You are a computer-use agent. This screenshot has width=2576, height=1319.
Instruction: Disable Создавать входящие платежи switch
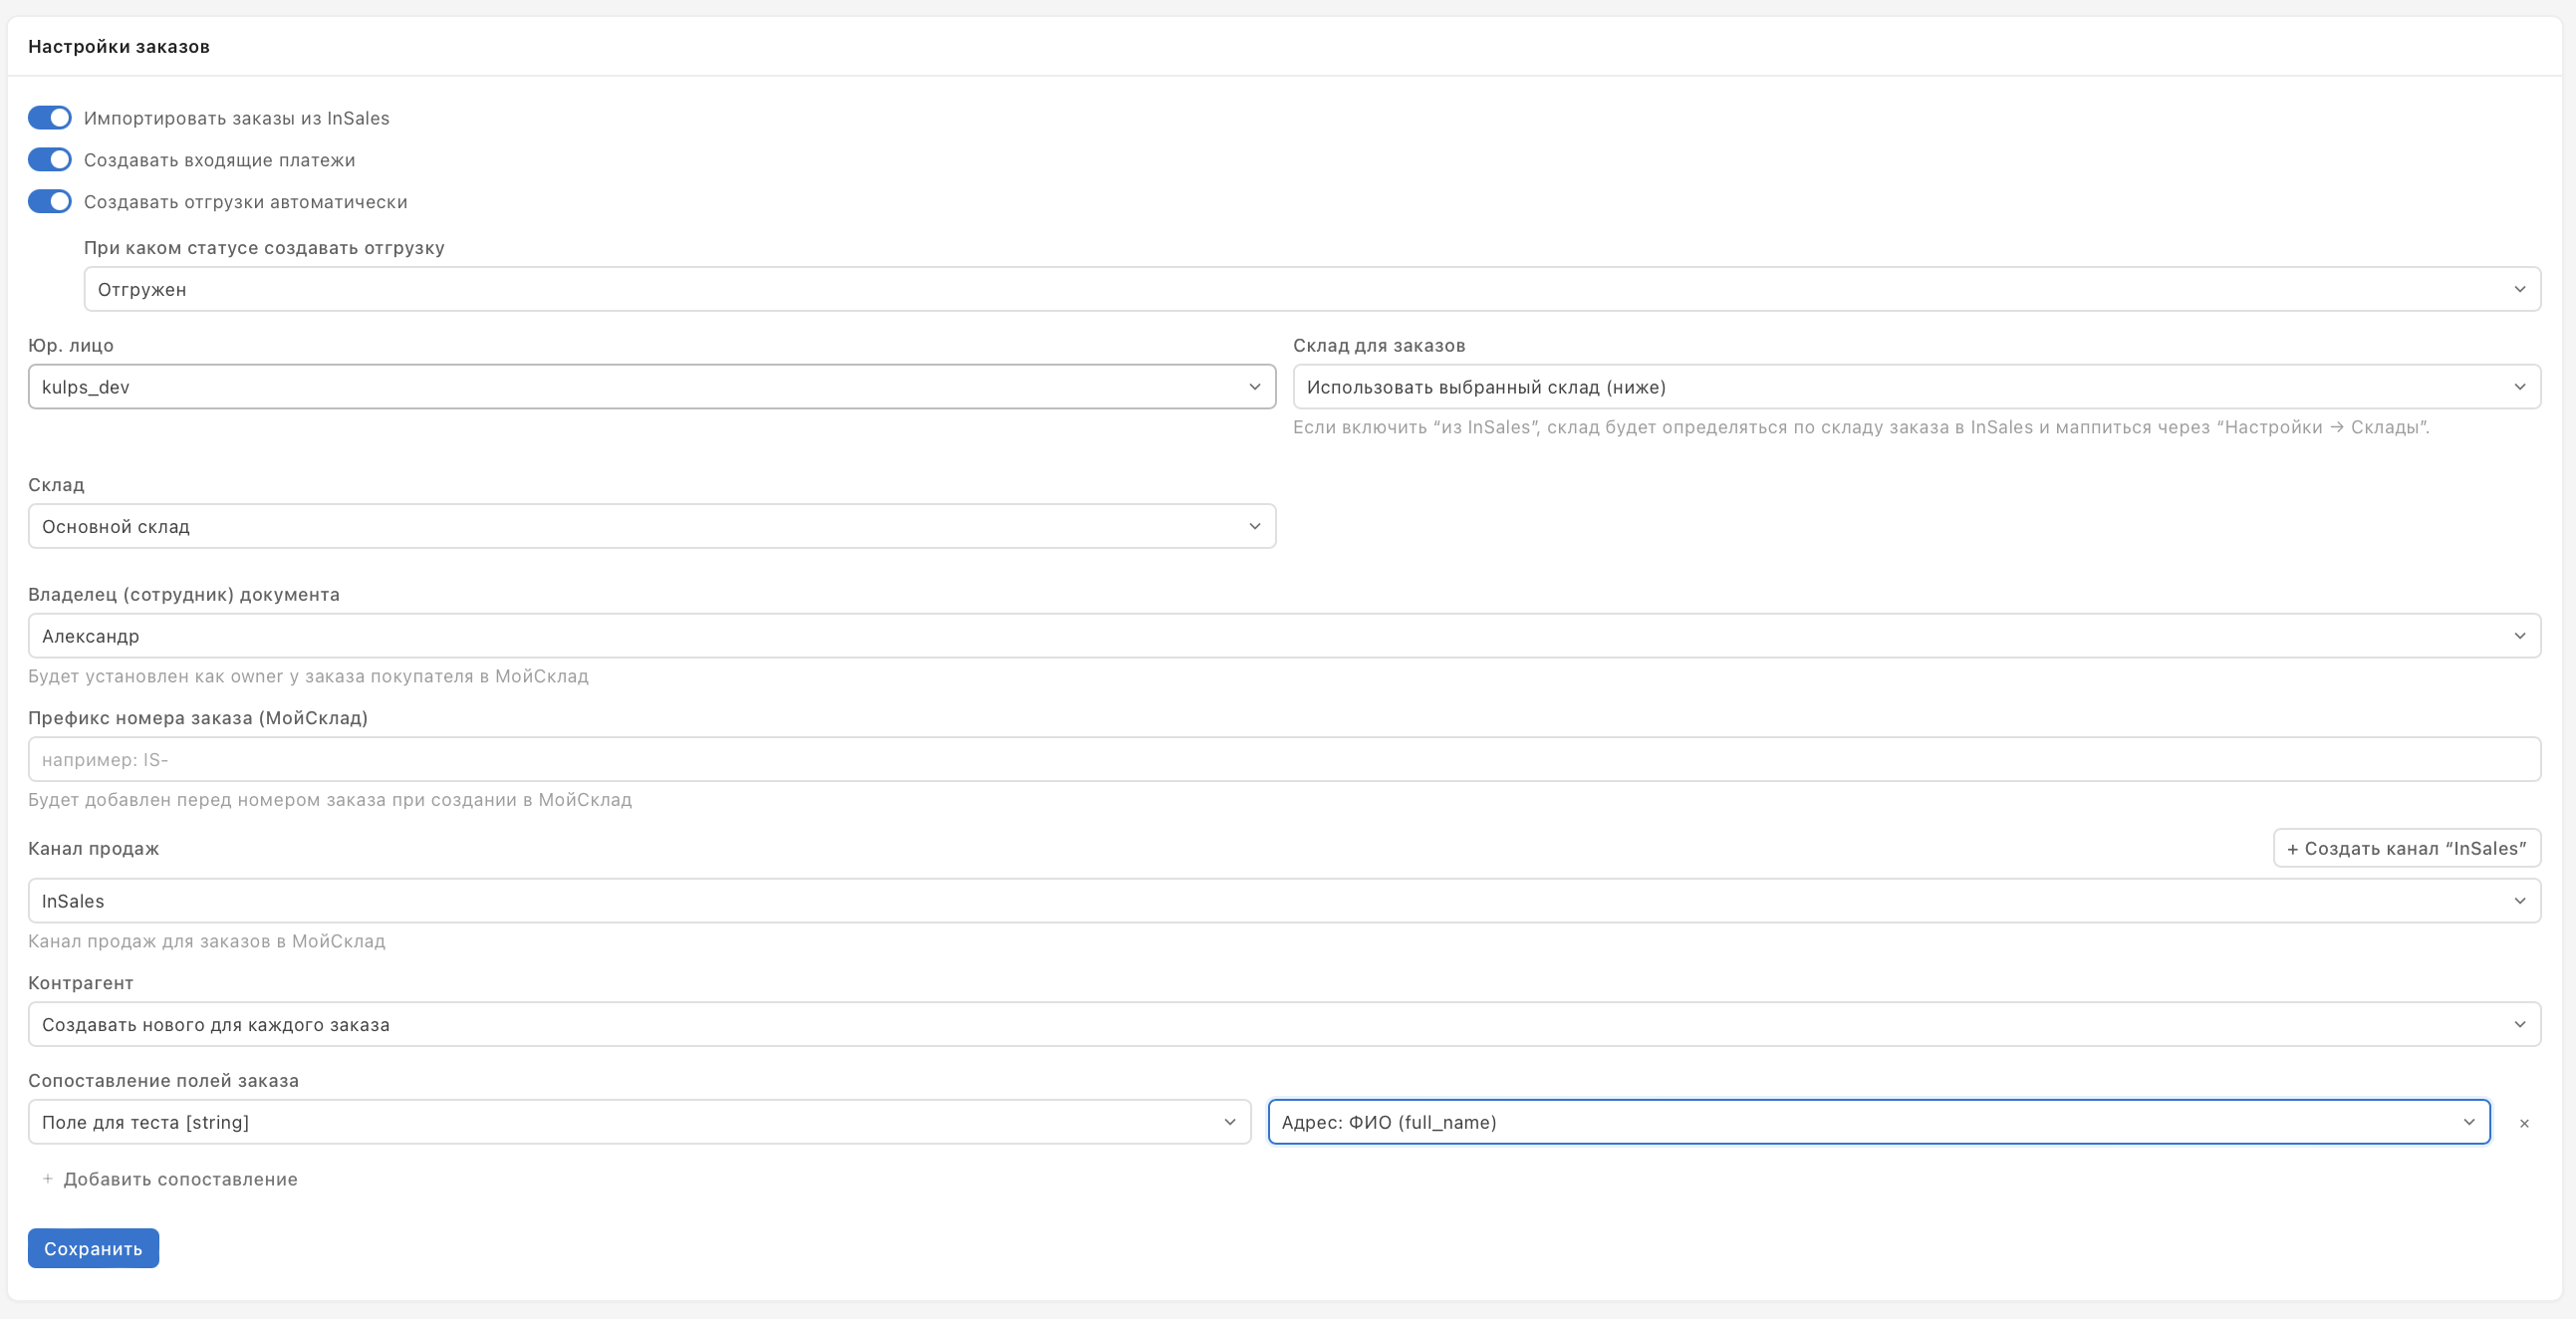click(49, 160)
